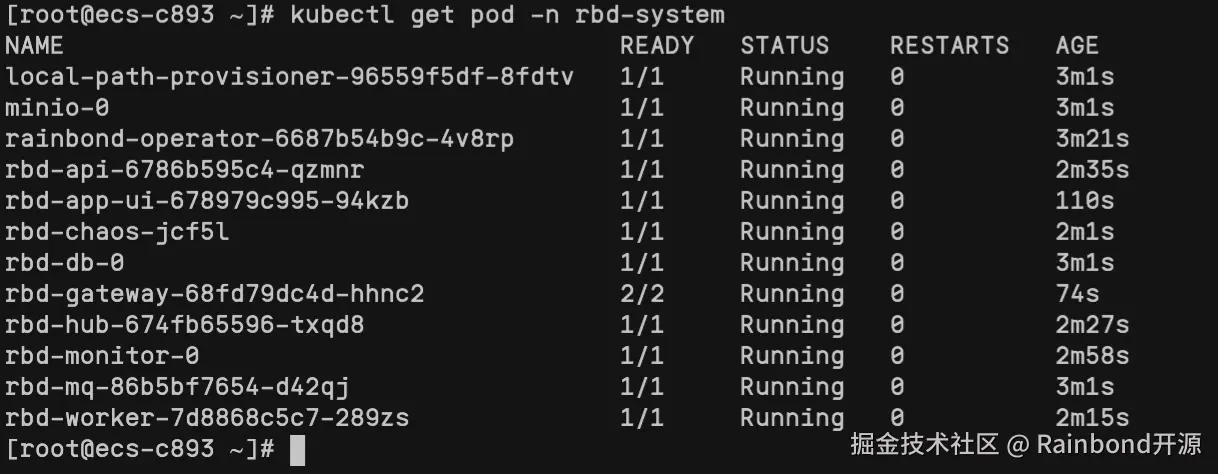
Task: Click the terminal cursor block at the prompt
Action: click(297, 450)
